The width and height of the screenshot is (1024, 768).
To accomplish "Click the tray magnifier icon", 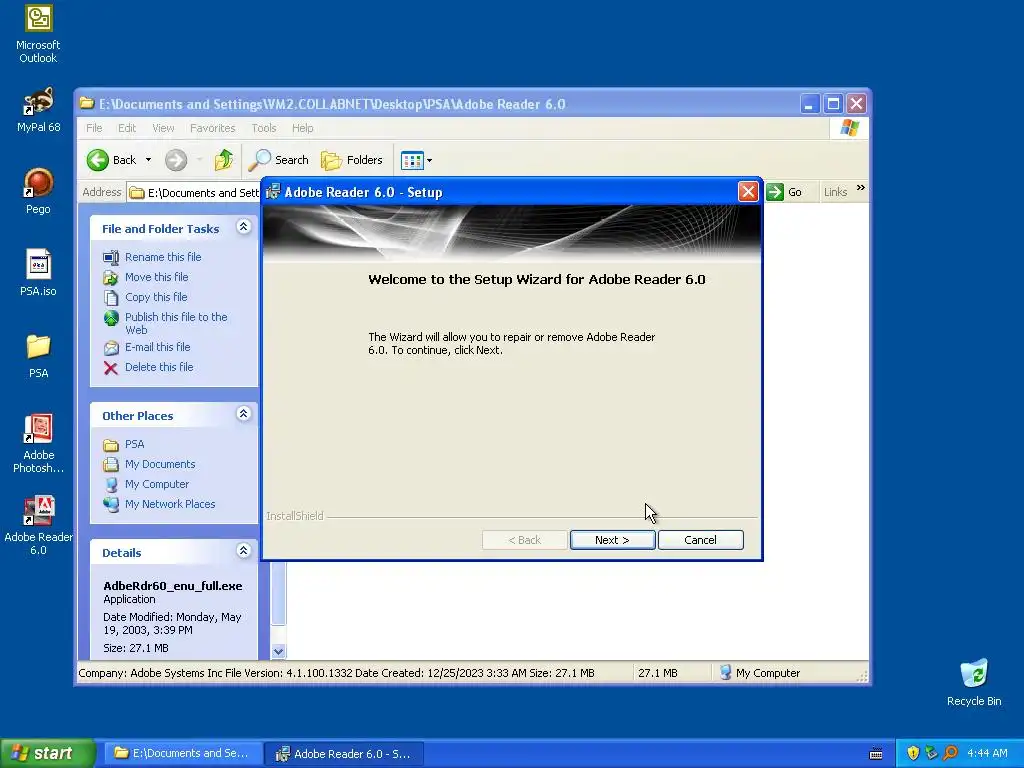I will pyautogui.click(x=950, y=753).
